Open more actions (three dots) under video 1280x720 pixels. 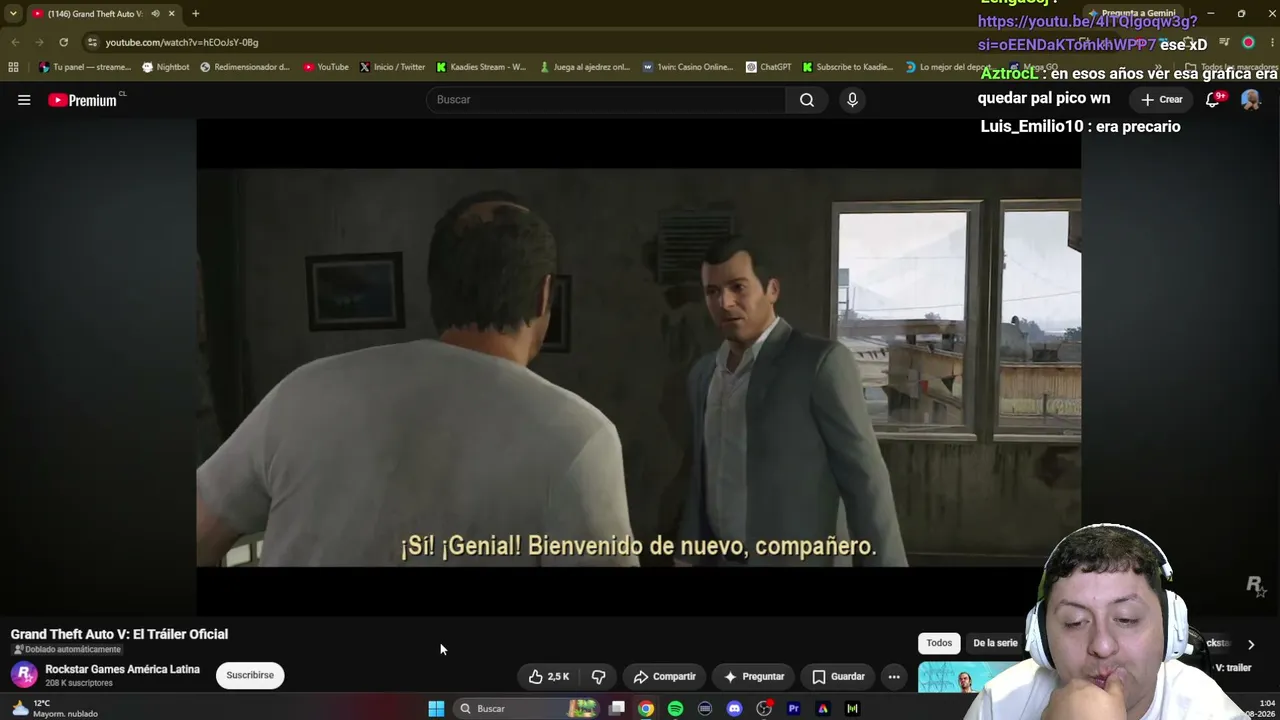click(894, 677)
